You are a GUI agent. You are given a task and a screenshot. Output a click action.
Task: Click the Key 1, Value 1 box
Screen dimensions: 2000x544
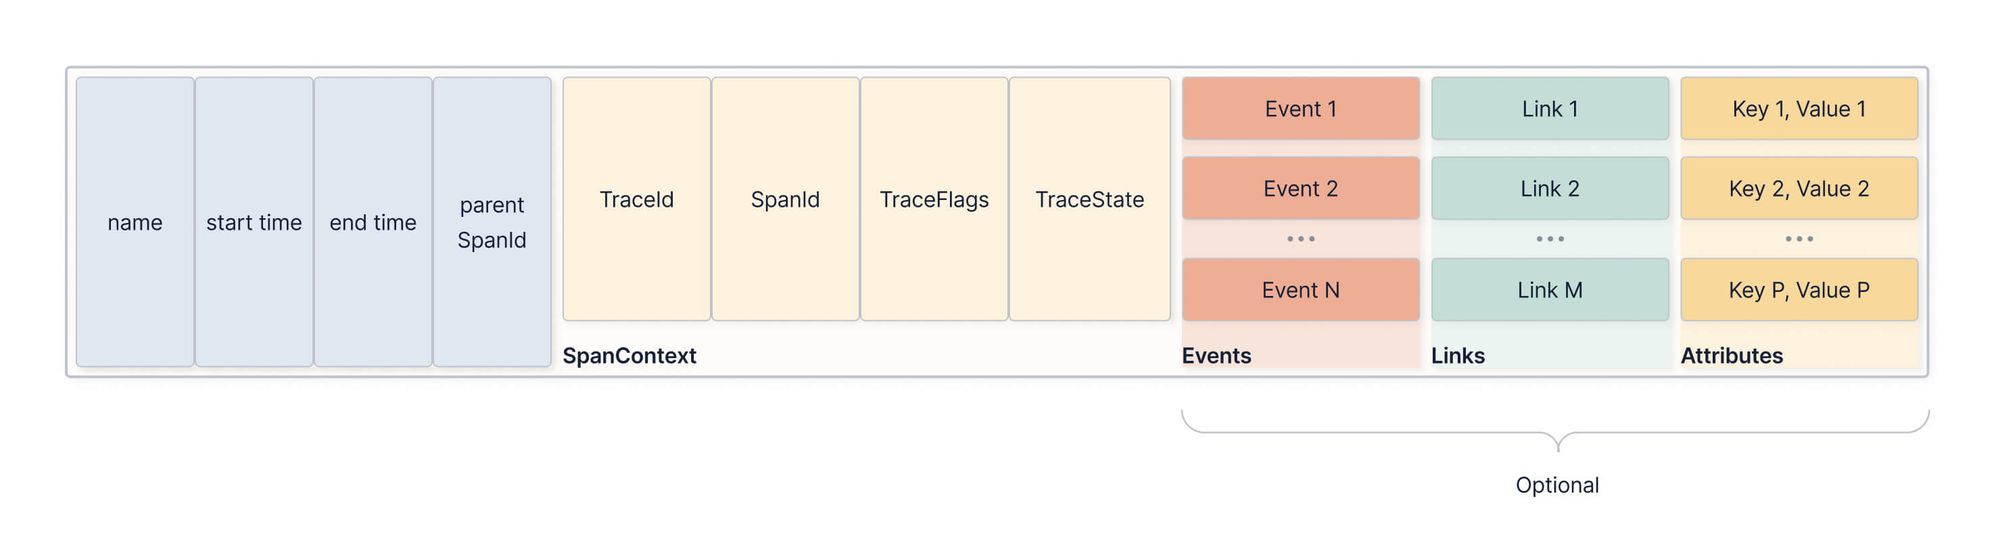1799,109
